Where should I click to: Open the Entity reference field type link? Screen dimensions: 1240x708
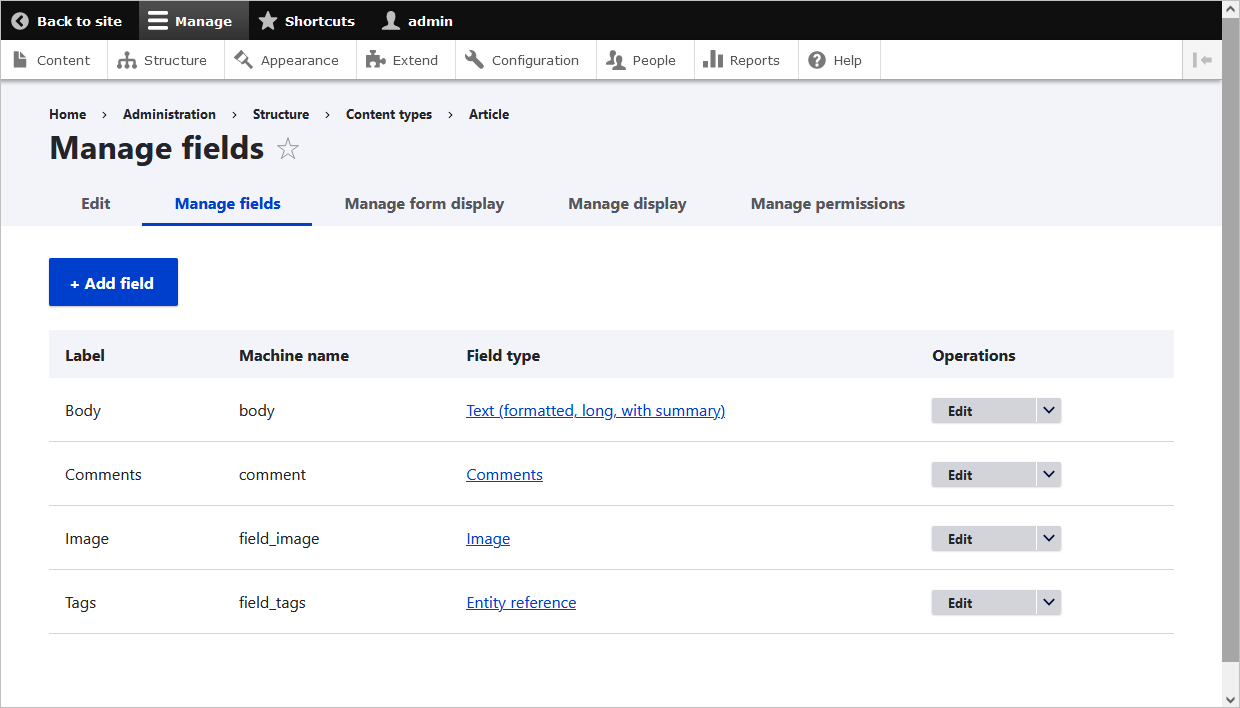tap(521, 602)
